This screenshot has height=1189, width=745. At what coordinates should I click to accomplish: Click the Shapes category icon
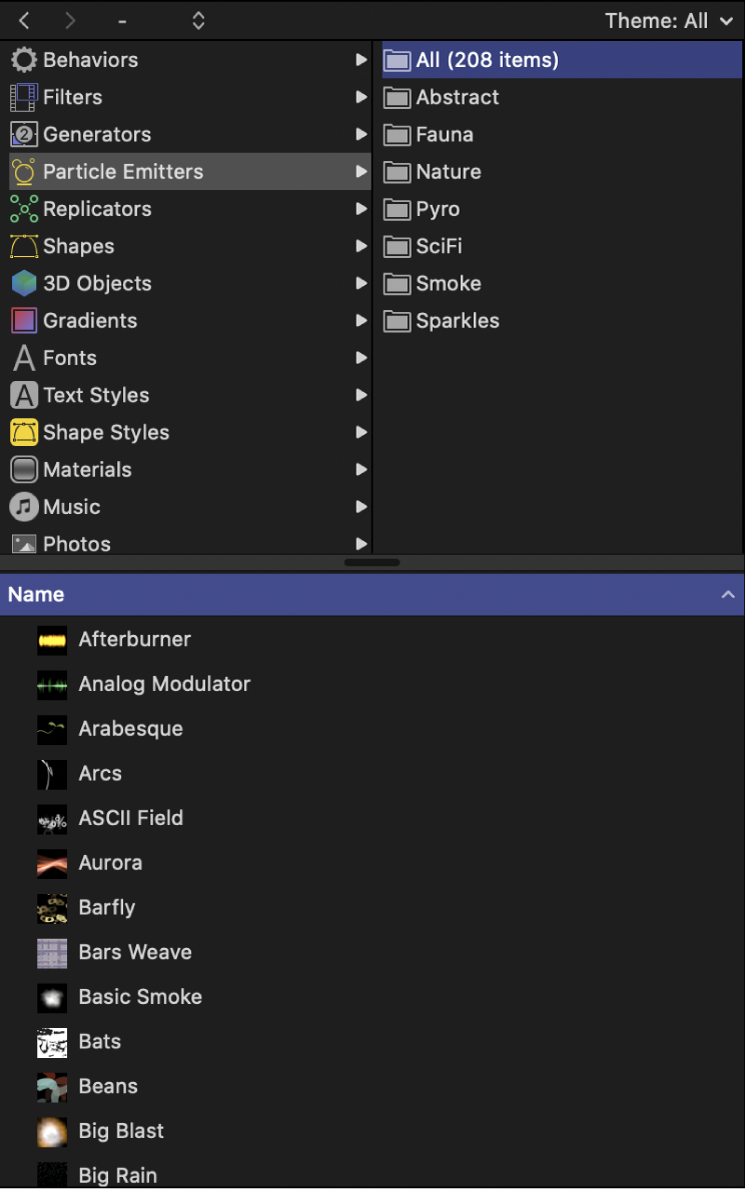coord(24,246)
